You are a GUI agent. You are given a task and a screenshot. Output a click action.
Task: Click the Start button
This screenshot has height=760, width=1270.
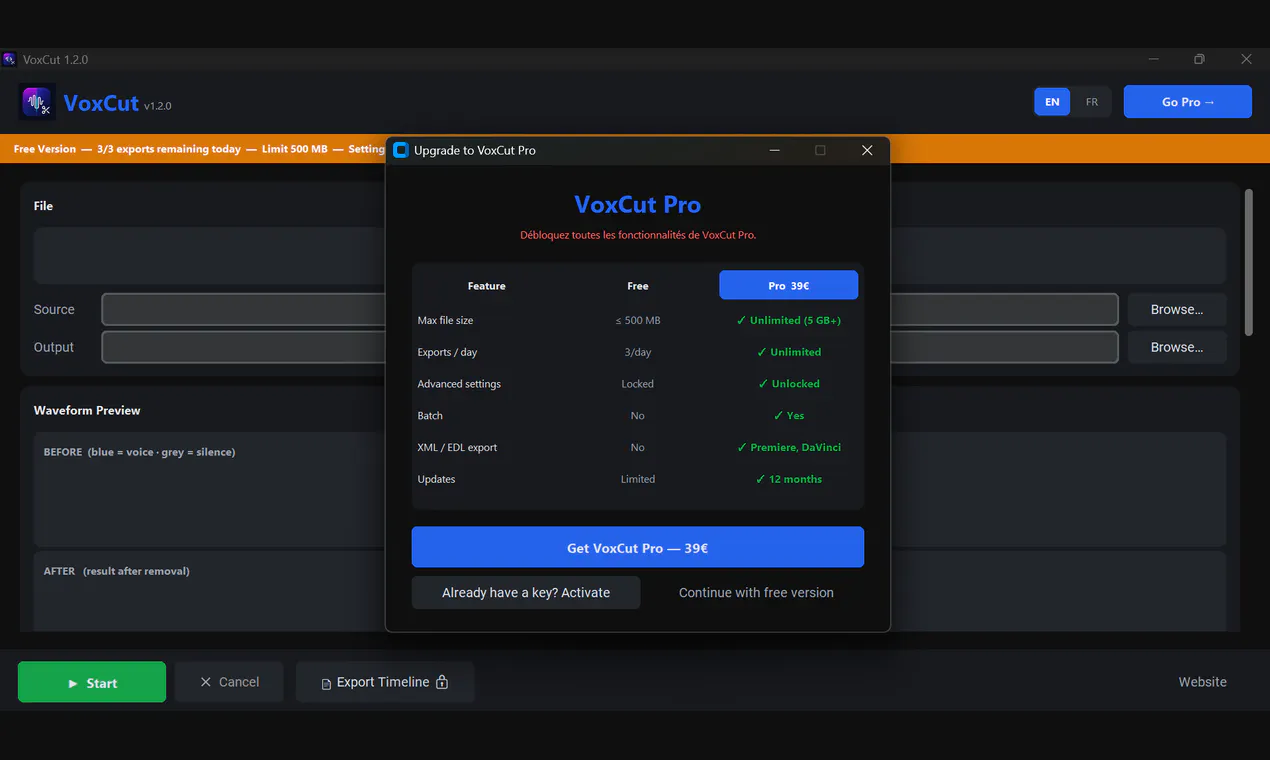92,682
